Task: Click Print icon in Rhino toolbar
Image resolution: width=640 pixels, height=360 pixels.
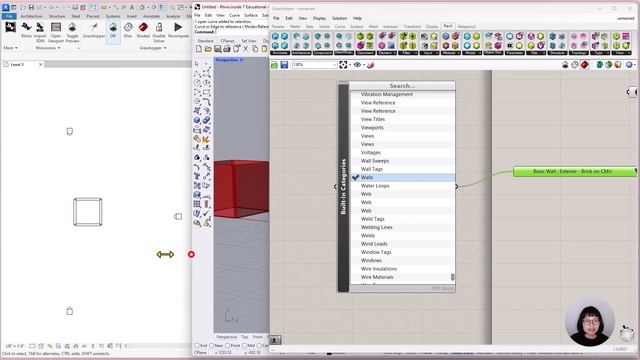Action: (x=227, y=49)
